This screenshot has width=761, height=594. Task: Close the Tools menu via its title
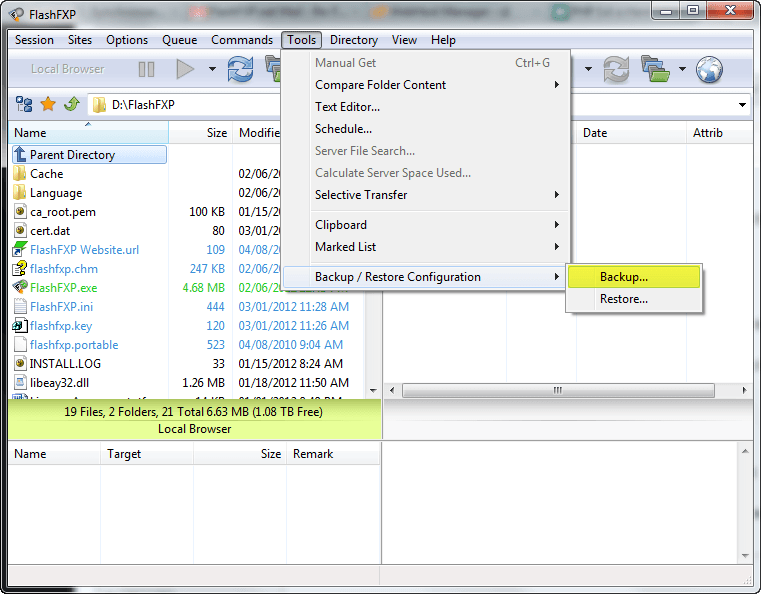[301, 40]
